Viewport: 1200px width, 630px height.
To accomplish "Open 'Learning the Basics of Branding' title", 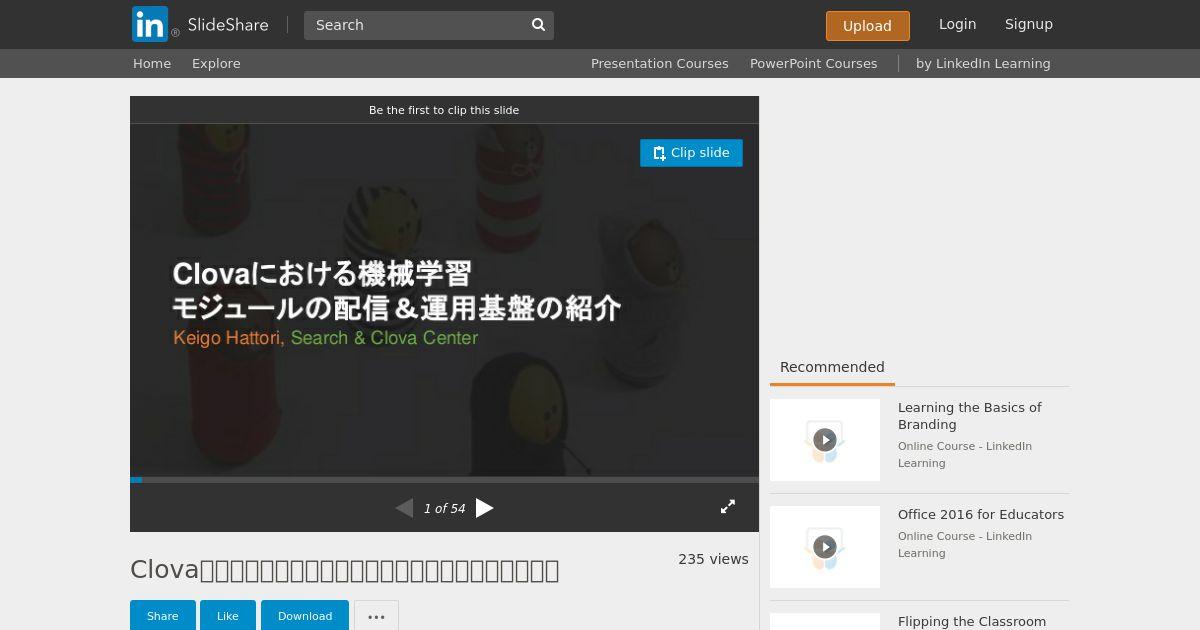I will (x=969, y=416).
